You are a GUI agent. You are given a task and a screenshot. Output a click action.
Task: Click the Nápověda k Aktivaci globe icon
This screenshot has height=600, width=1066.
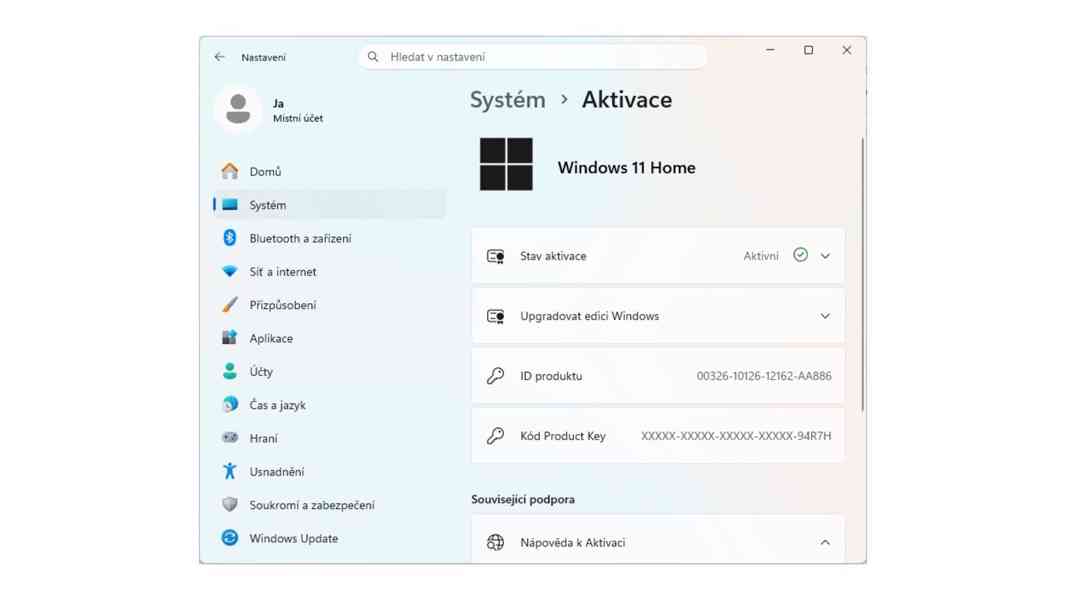tap(496, 542)
